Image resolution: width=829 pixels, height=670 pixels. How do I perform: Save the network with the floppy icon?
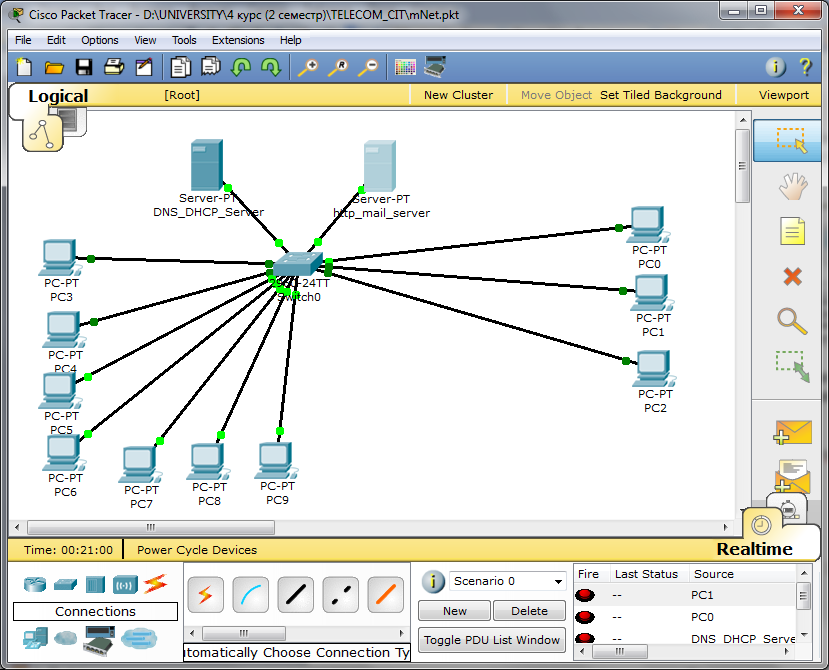click(x=84, y=67)
